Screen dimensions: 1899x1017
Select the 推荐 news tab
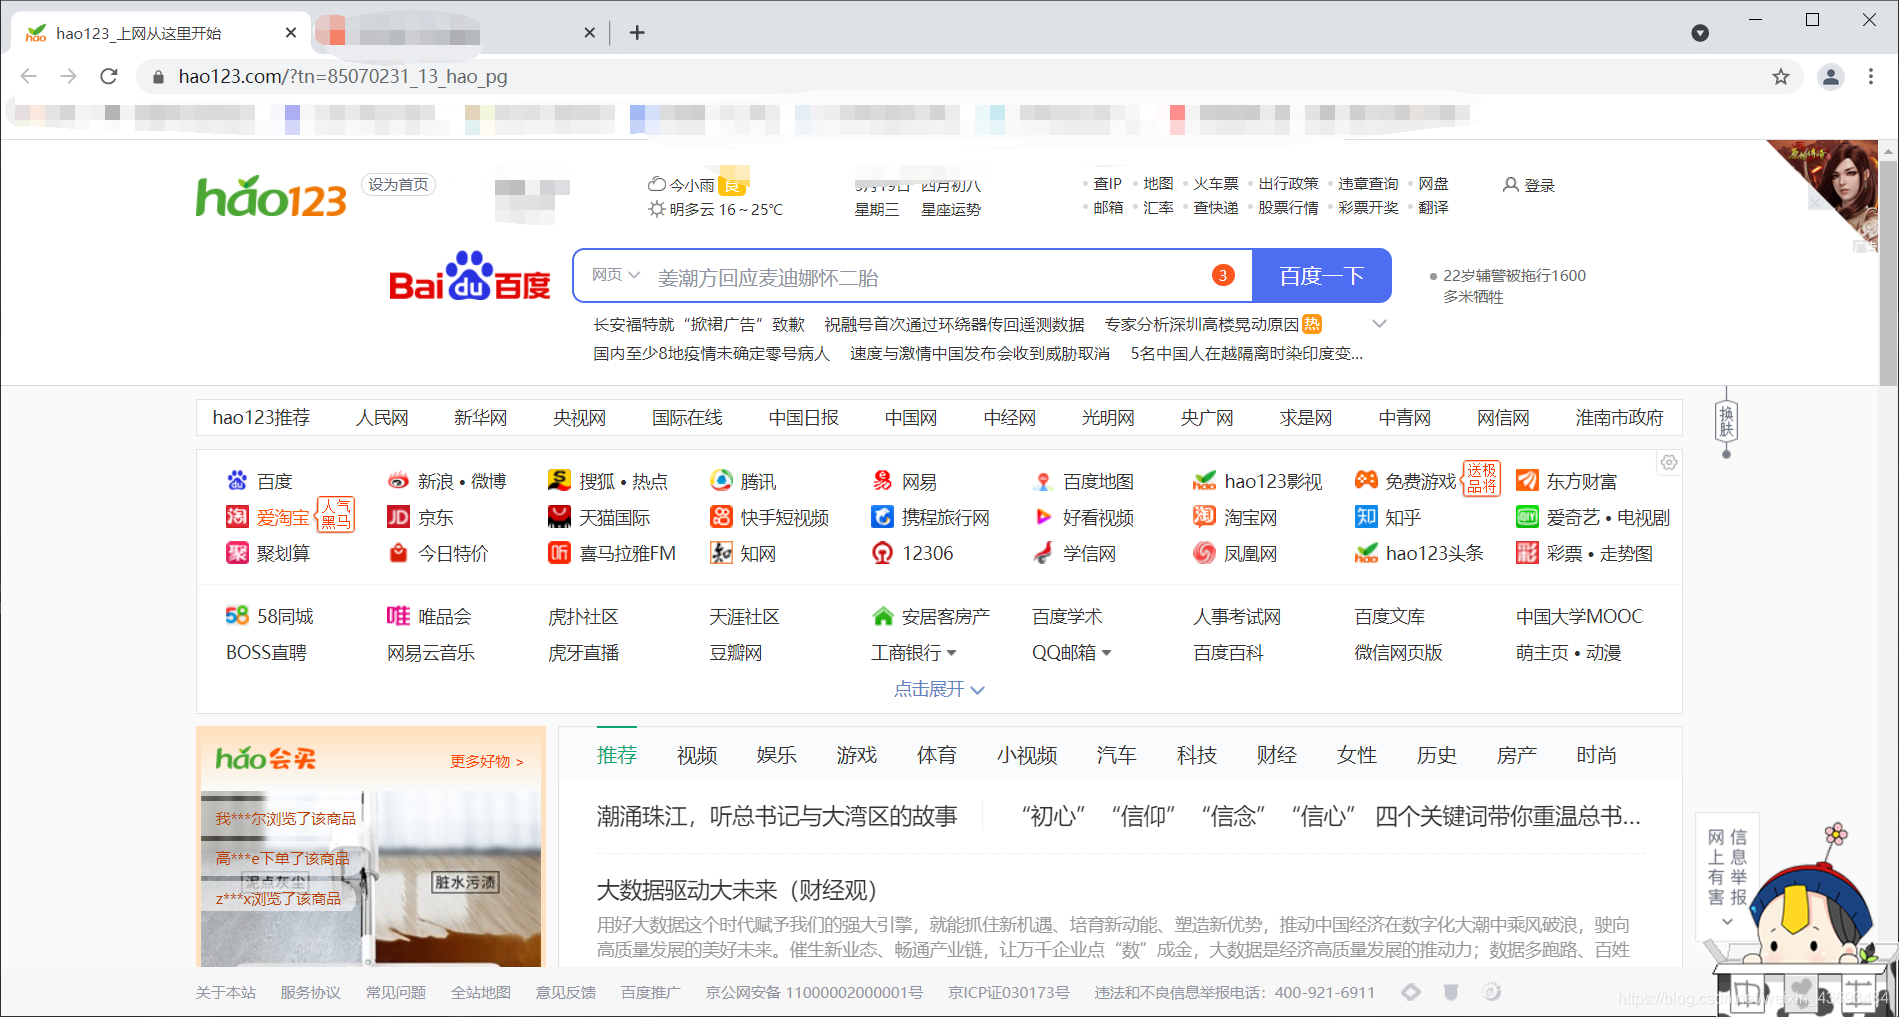617,755
